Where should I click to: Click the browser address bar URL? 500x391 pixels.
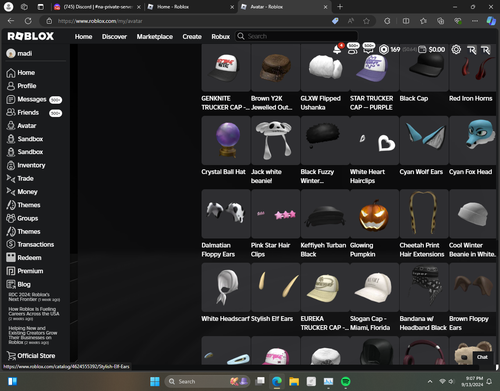coord(100,21)
